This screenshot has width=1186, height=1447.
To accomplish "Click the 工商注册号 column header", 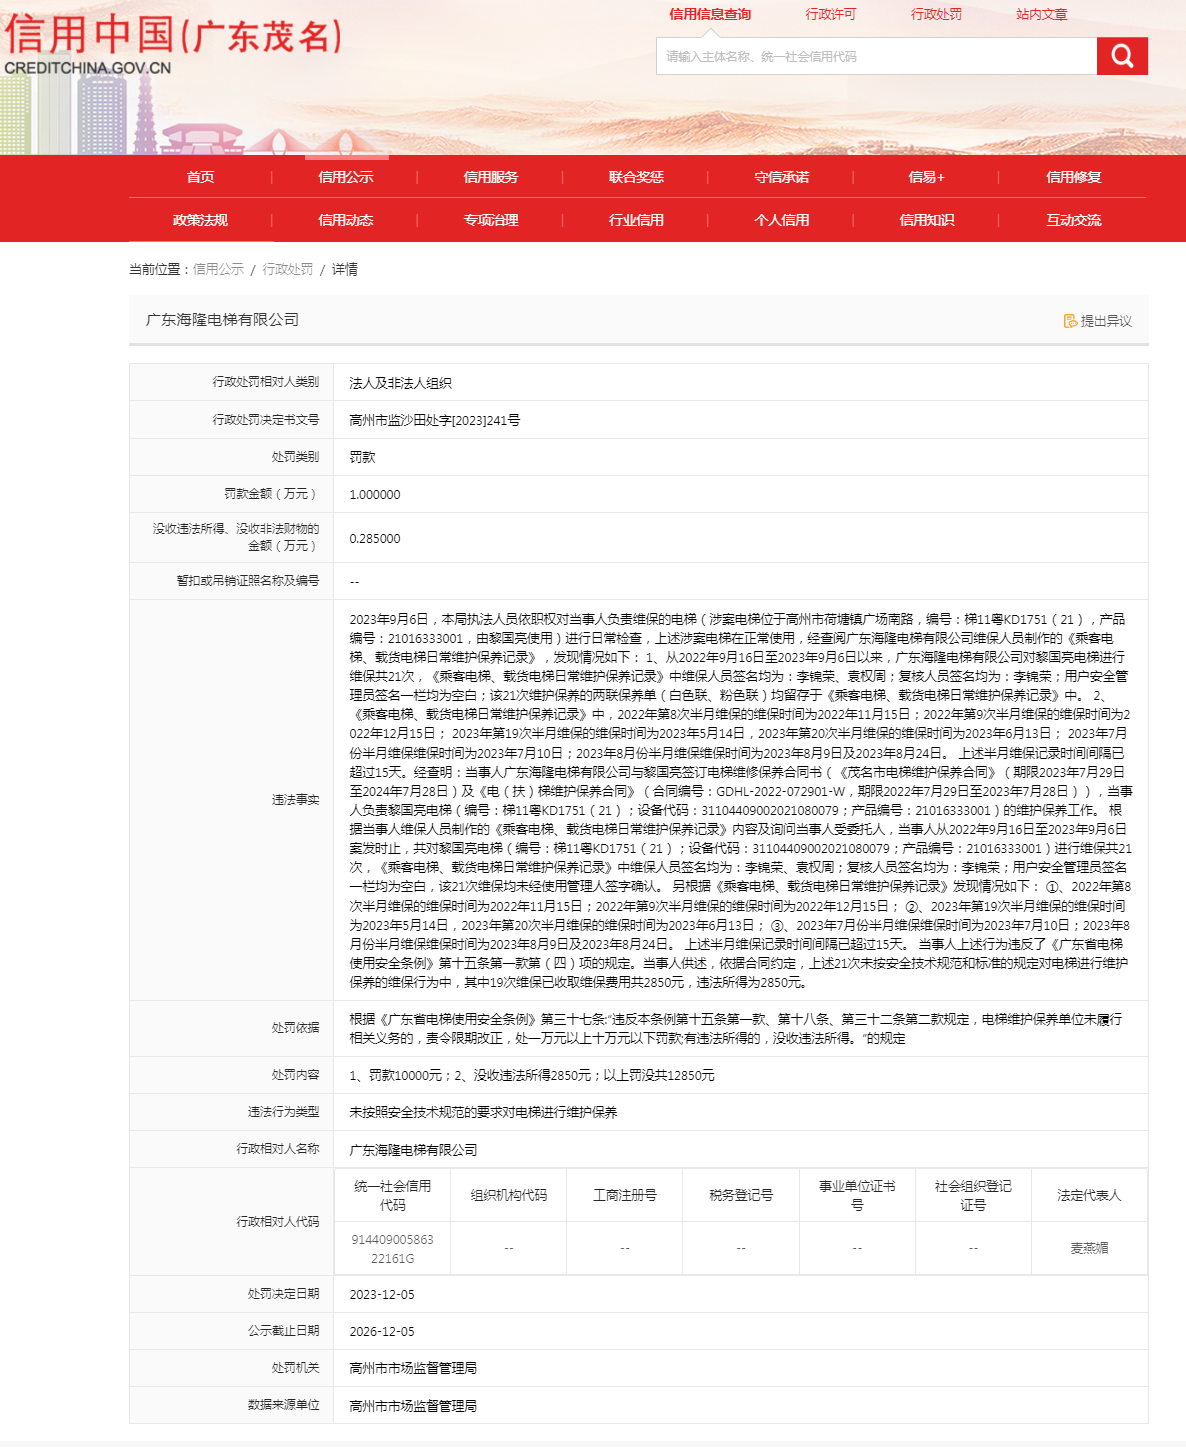I will (625, 1195).
